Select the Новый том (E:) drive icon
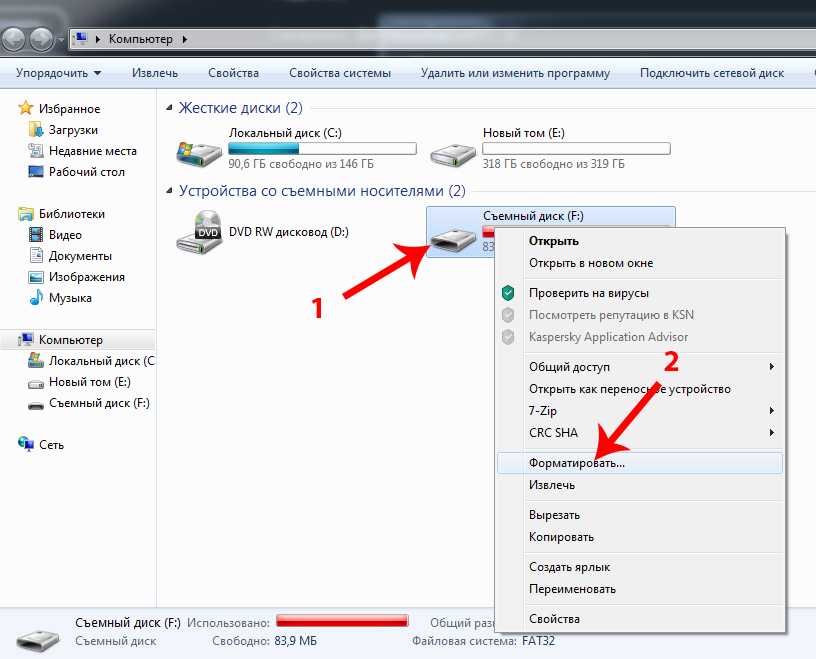Screen dimensions: 816x659 click(453, 155)
